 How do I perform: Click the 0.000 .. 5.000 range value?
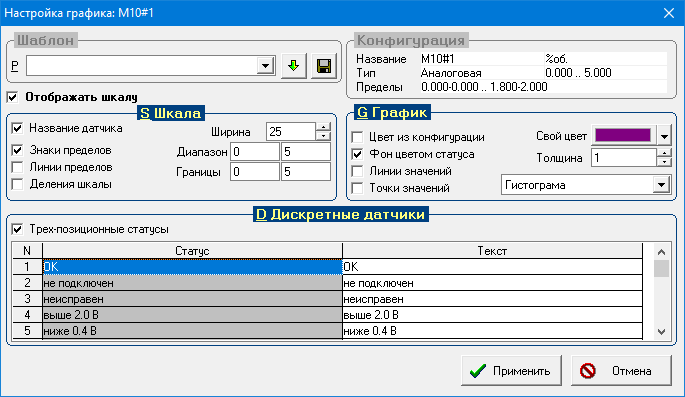pos(578,73)
